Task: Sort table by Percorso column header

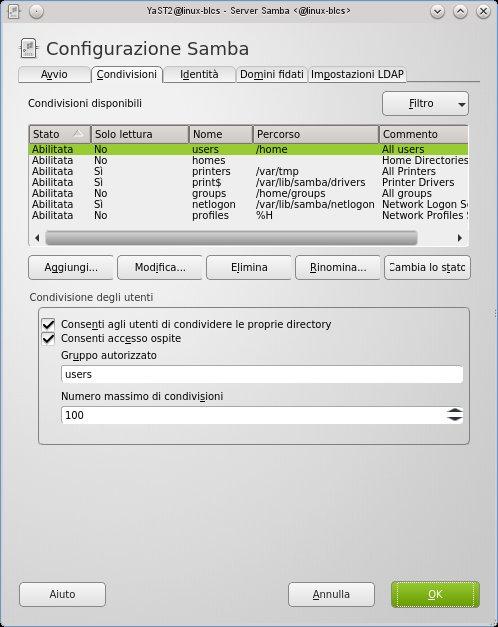Action: coord(316,134)
